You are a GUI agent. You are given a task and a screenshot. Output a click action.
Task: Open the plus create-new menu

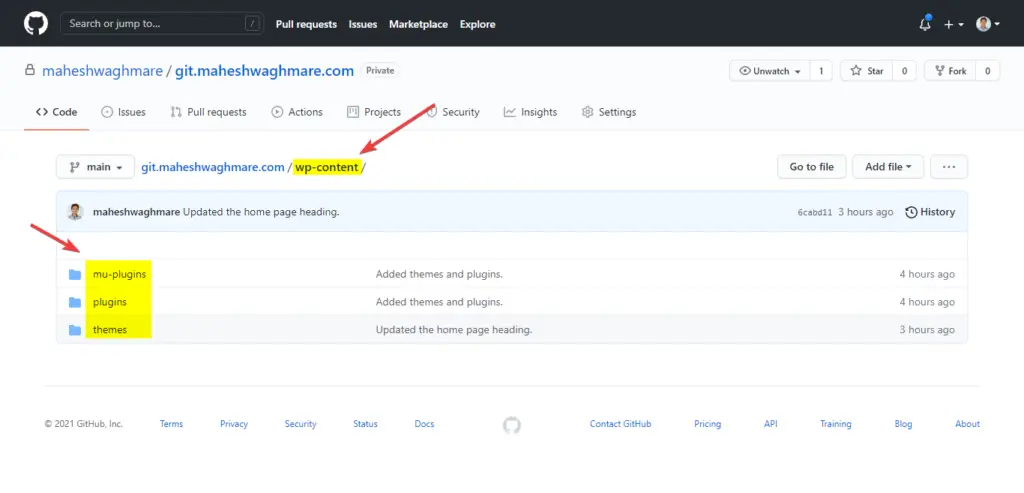point(953,24)
